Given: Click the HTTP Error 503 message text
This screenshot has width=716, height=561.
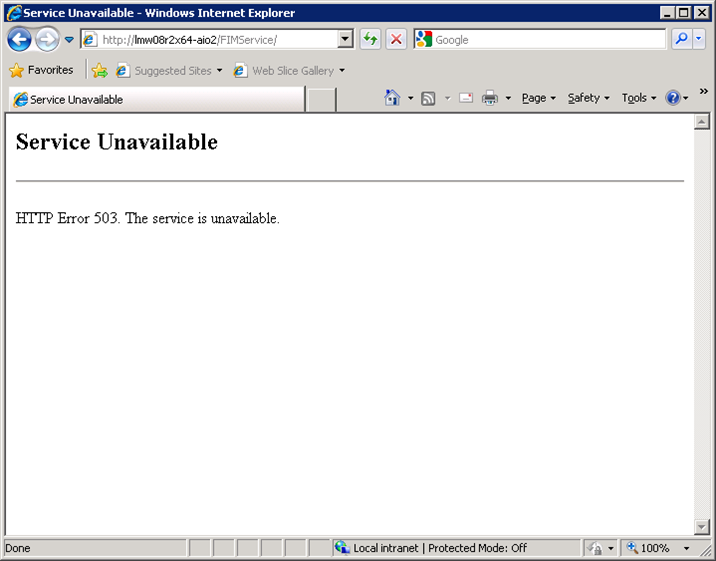Looking at the screenshot, I should (x=147, y=218).
